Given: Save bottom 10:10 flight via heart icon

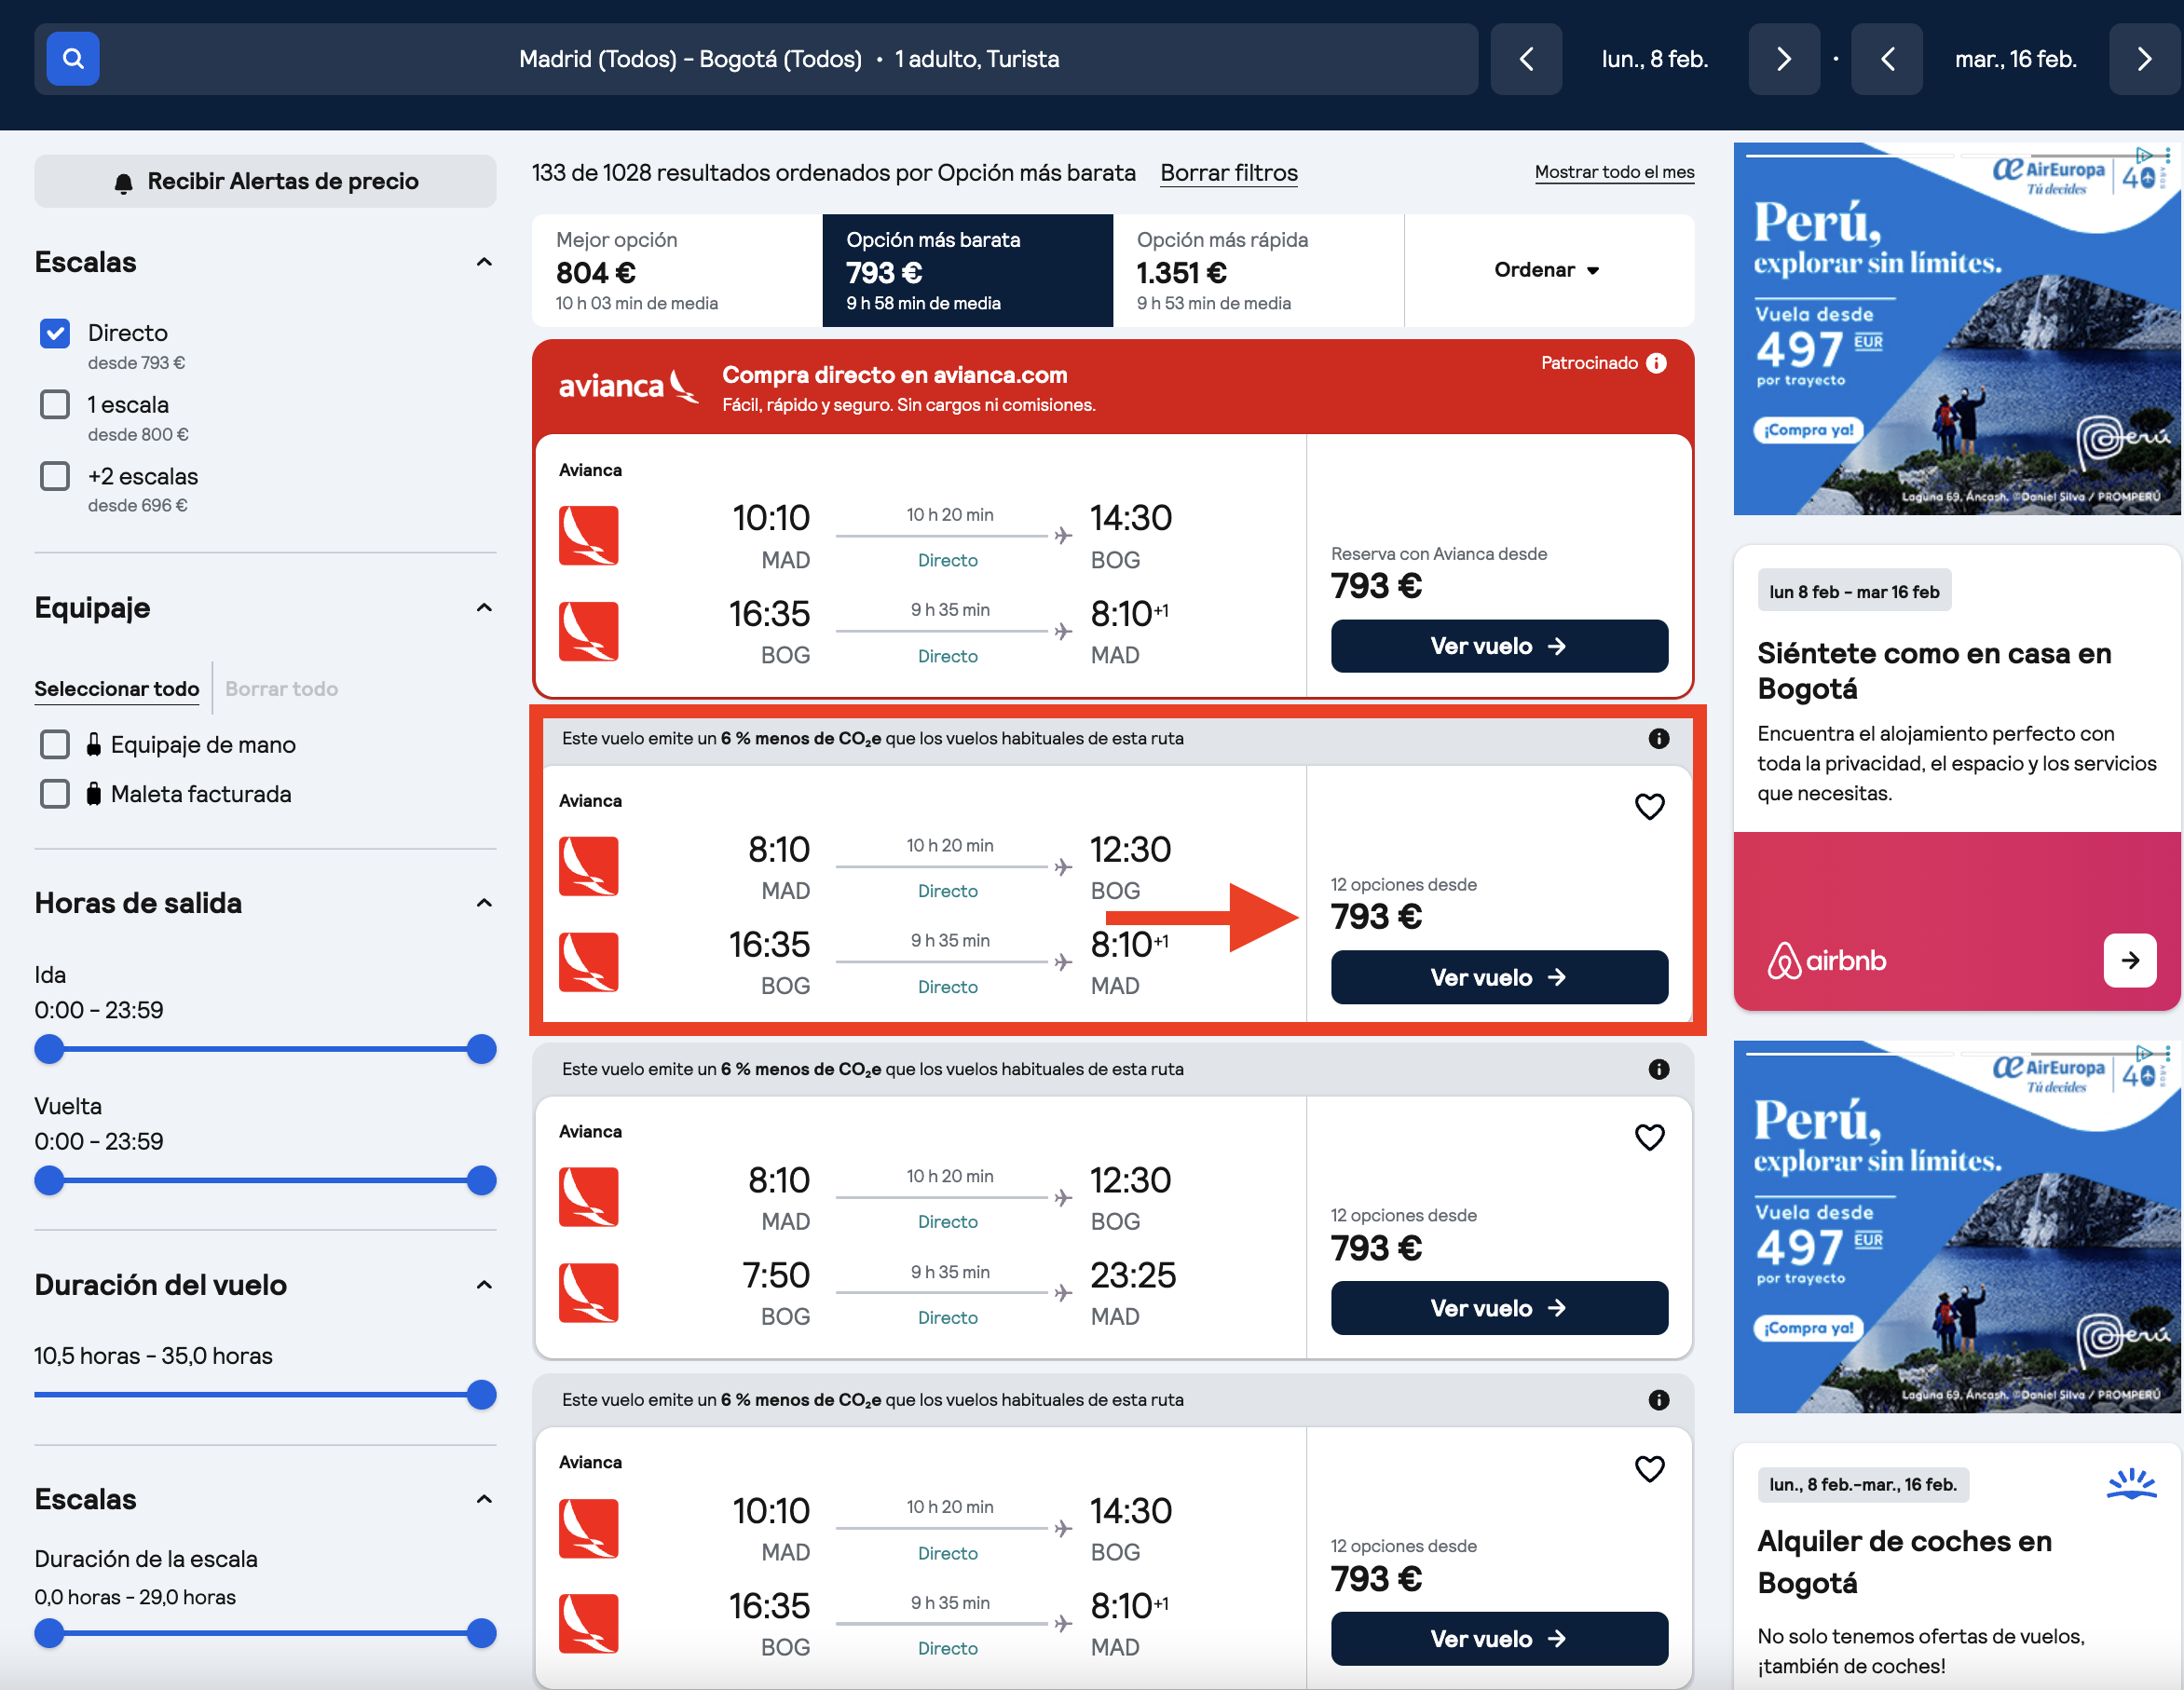Looking at the screenshot, I should pos(1649,1468).
